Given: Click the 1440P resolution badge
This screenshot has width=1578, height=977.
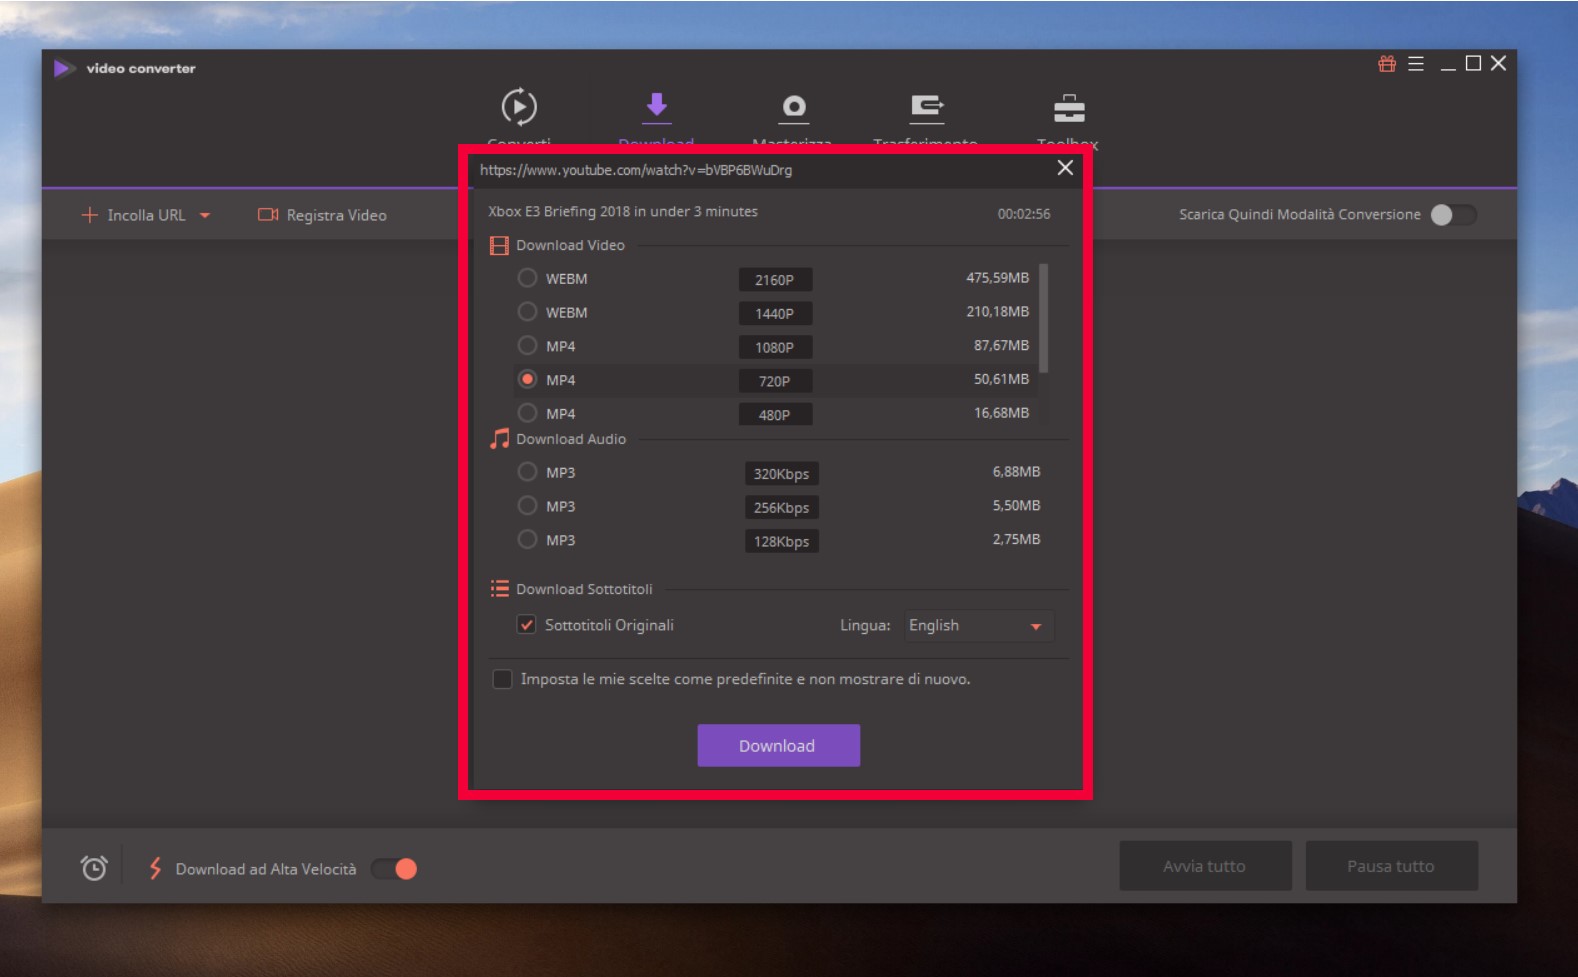Looking at the screenshot, I should (x=775, y=314).
